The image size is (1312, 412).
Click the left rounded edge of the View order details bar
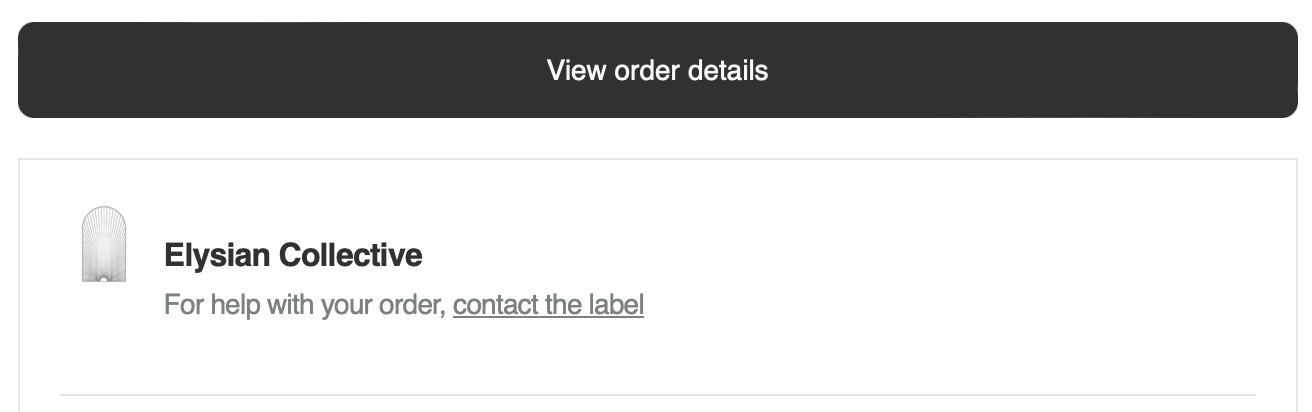click(30, 70)
